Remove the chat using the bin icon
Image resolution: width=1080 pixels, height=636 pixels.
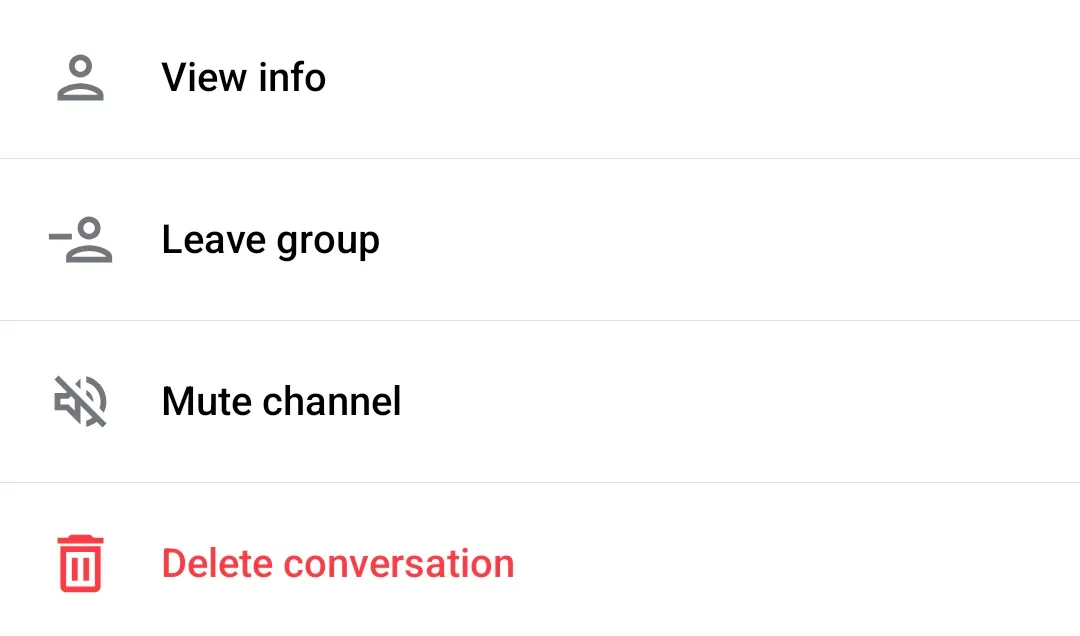[x=80, y=563]
